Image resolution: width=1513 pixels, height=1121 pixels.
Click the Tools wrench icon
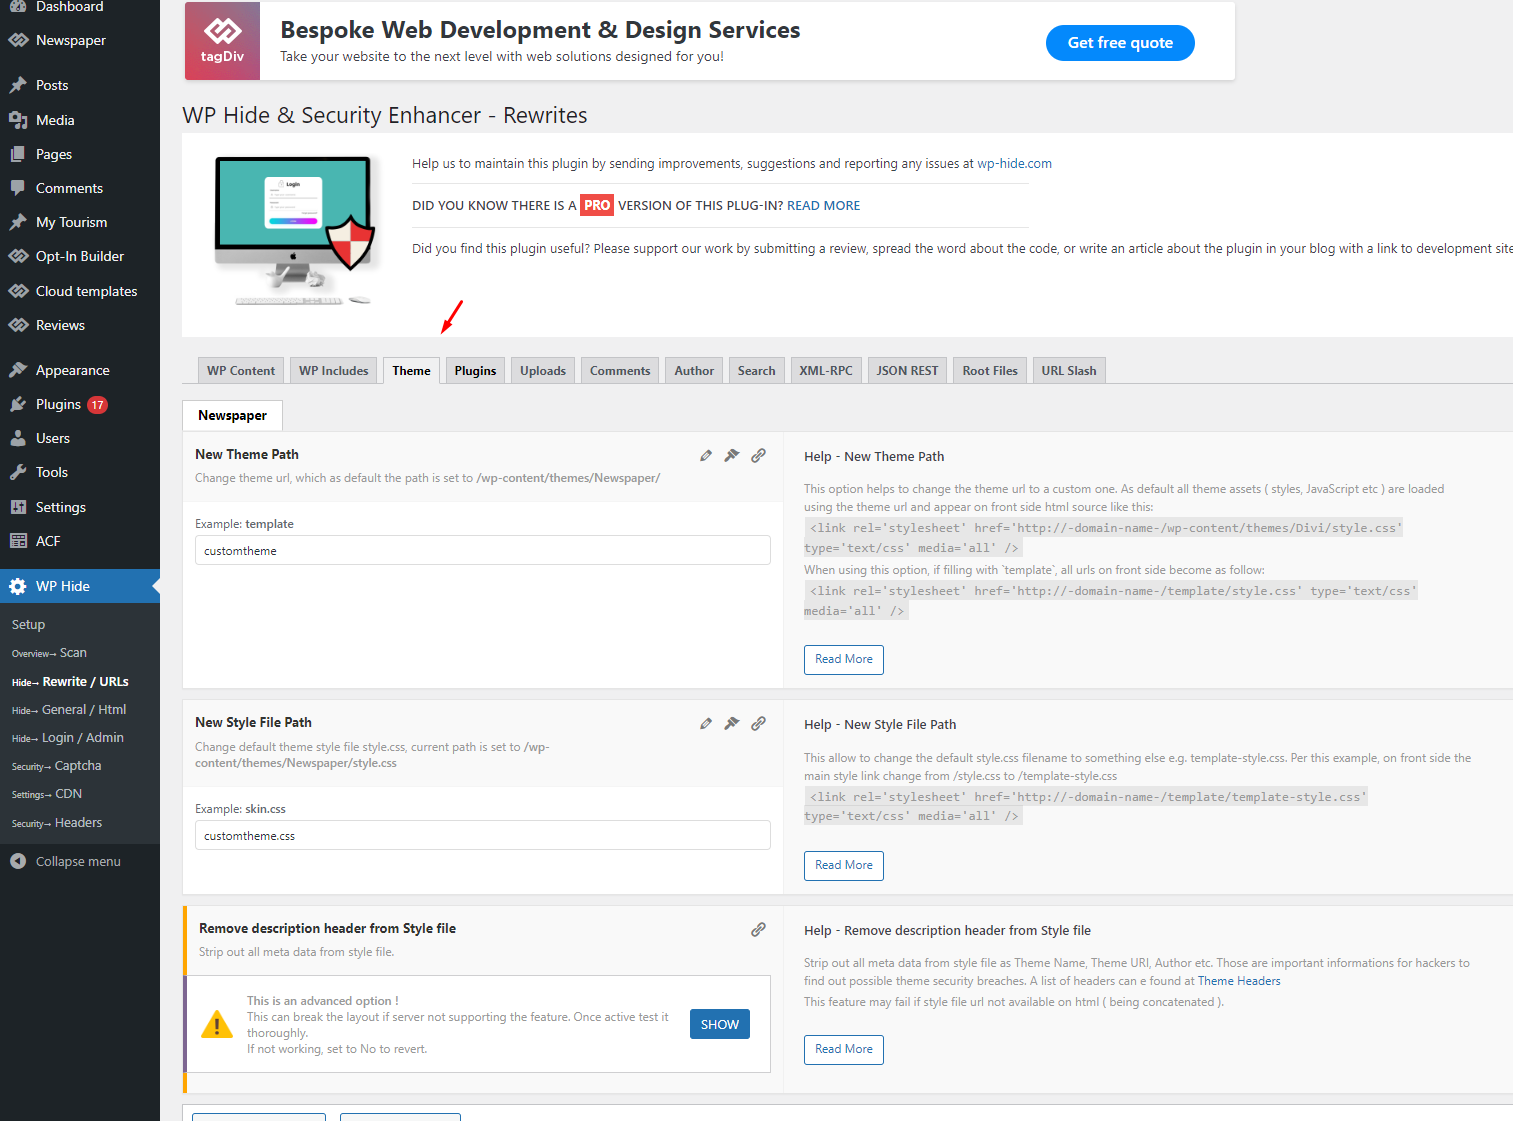coord(18,472)
